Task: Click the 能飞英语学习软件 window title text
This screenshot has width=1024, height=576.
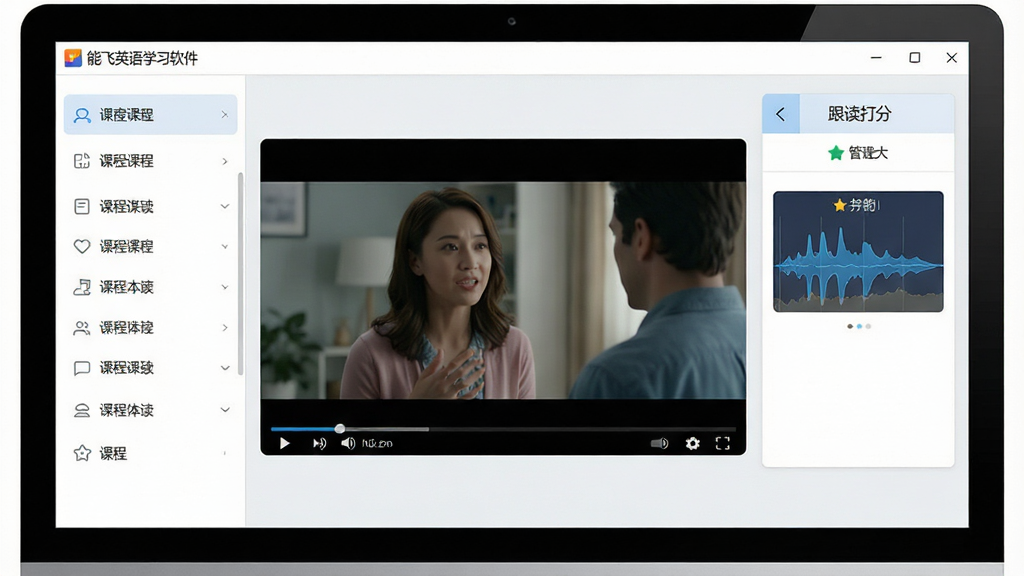Action: pyautogui.click(x=142, y=59)
